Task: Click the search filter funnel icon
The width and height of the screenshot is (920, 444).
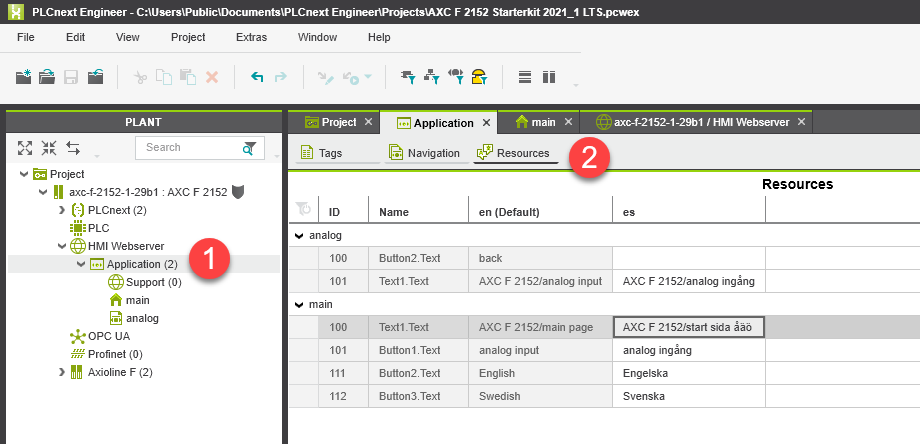Action: coord(250,148)
